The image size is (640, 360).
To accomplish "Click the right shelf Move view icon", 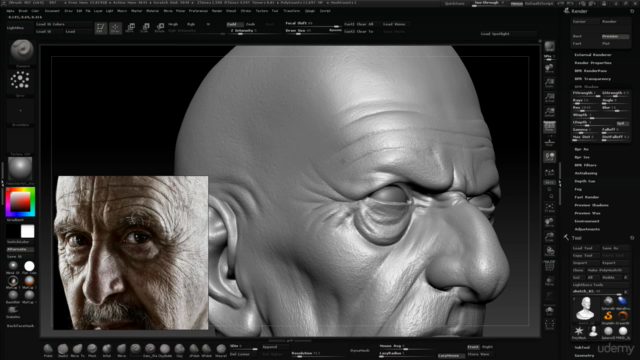I will coord(549,222).
